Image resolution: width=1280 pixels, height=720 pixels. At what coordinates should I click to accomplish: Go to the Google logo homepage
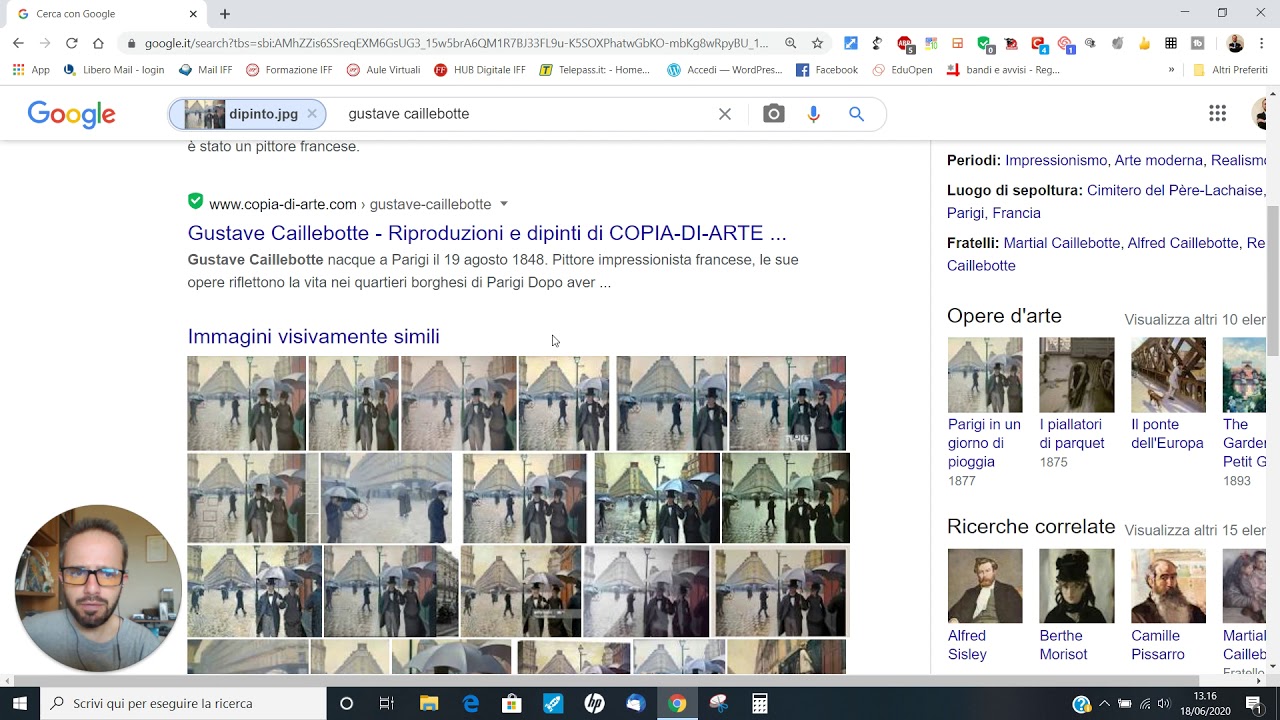[x=72, y=115]
